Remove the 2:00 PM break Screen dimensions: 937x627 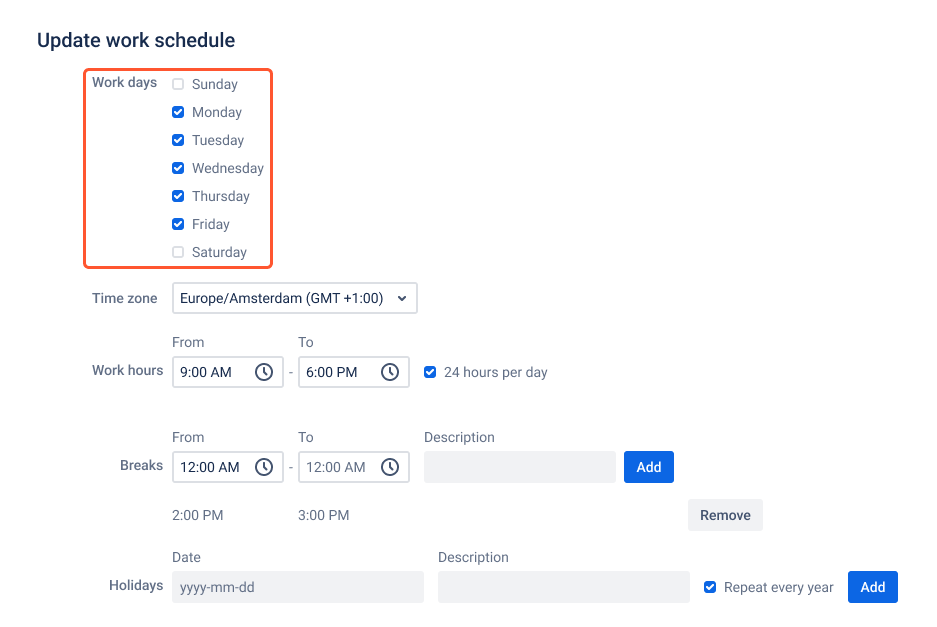point(725,514)
